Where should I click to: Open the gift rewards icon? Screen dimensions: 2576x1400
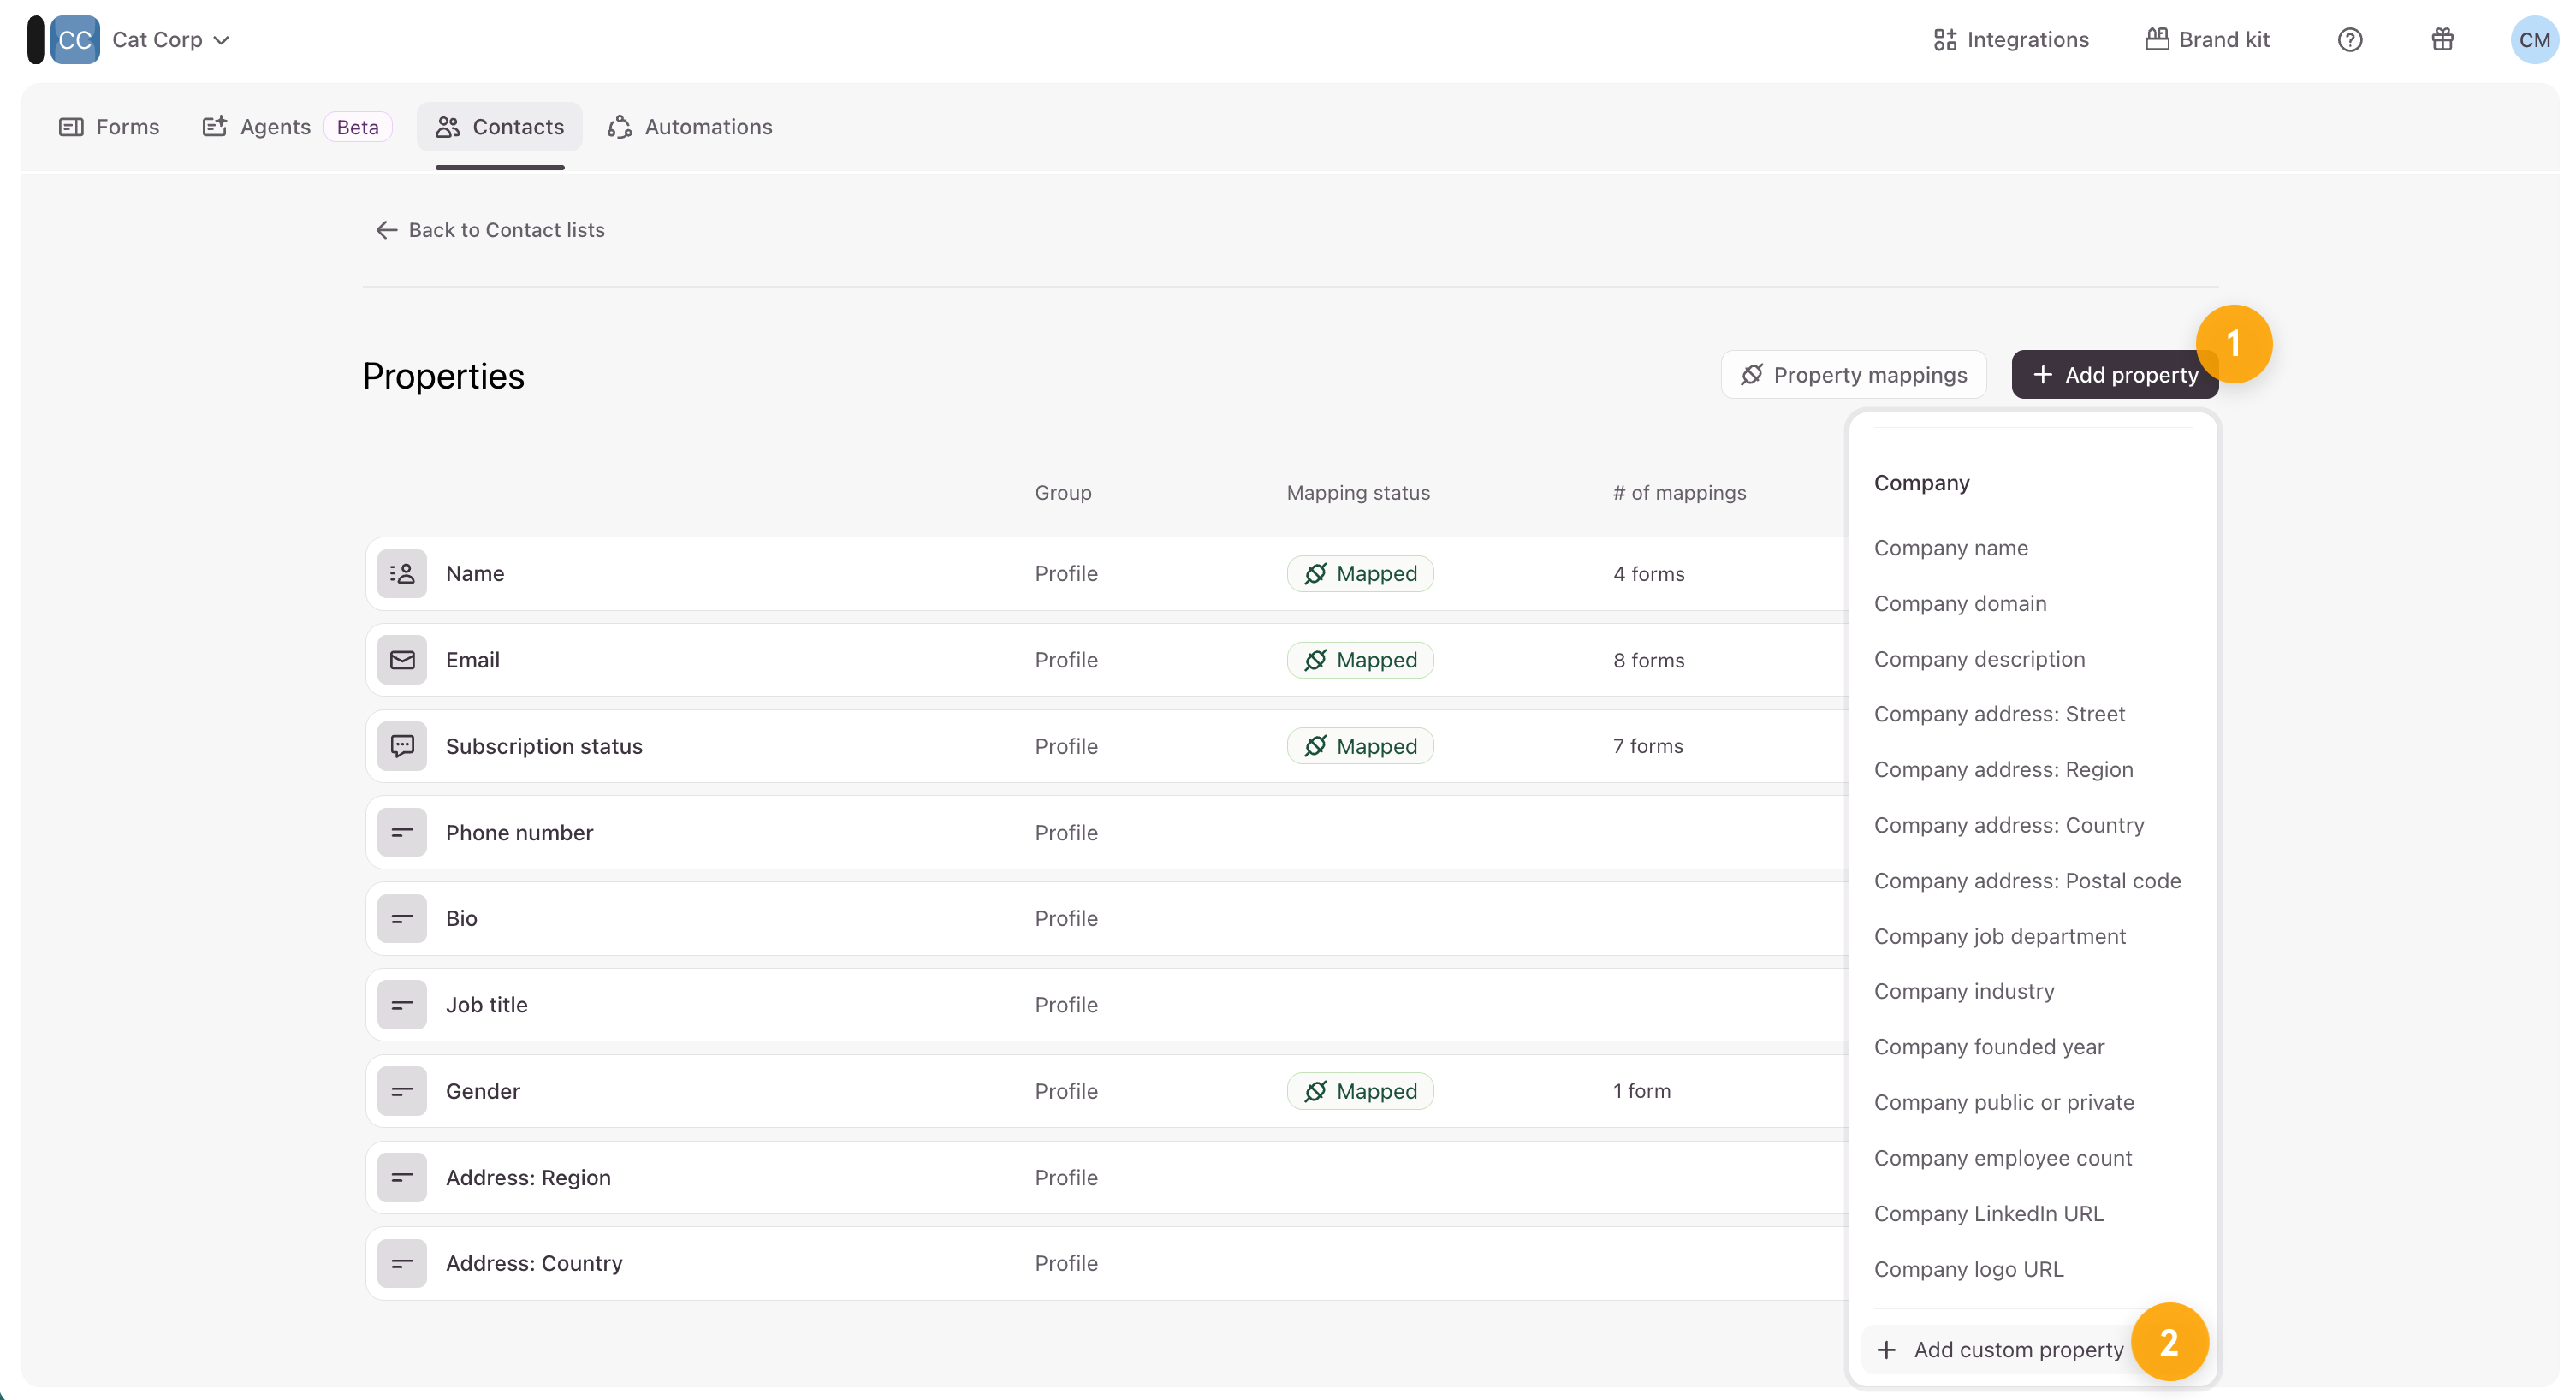tap(2442, 40)
